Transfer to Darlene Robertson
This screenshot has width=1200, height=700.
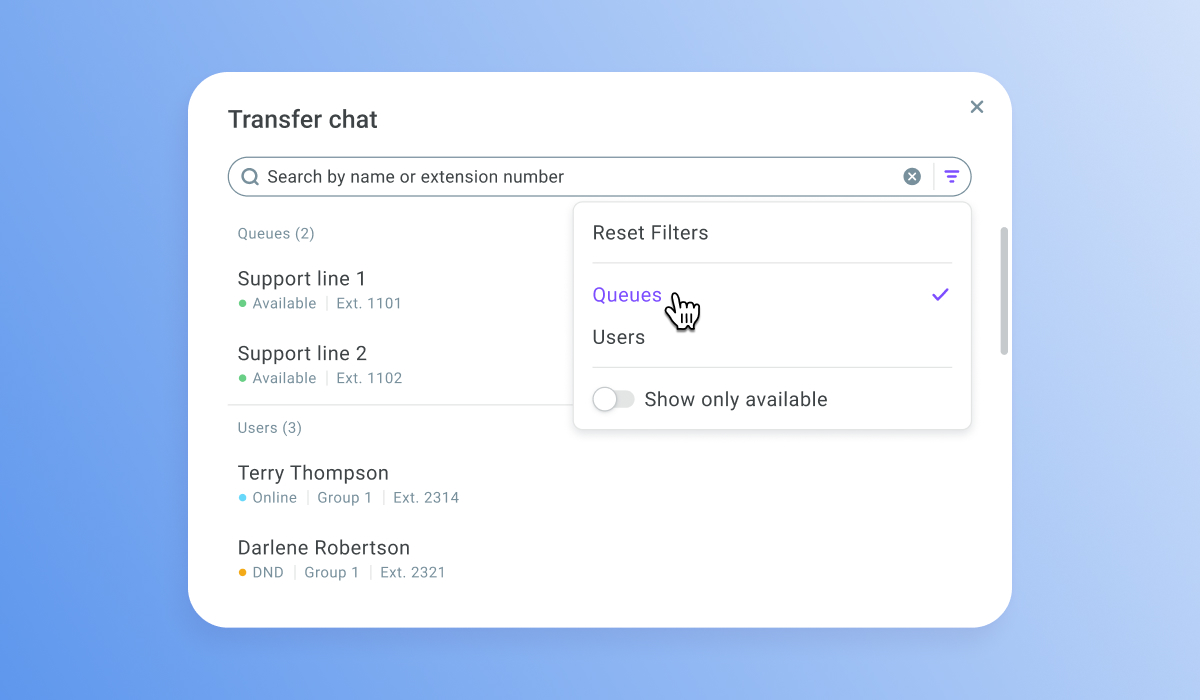pos(324,548)
